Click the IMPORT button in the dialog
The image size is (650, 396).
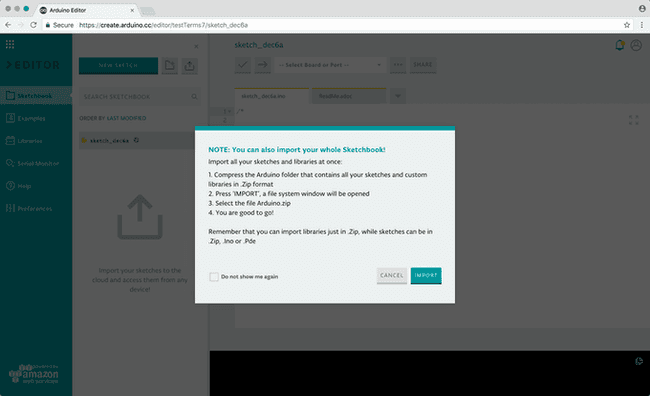pos(426,275)
